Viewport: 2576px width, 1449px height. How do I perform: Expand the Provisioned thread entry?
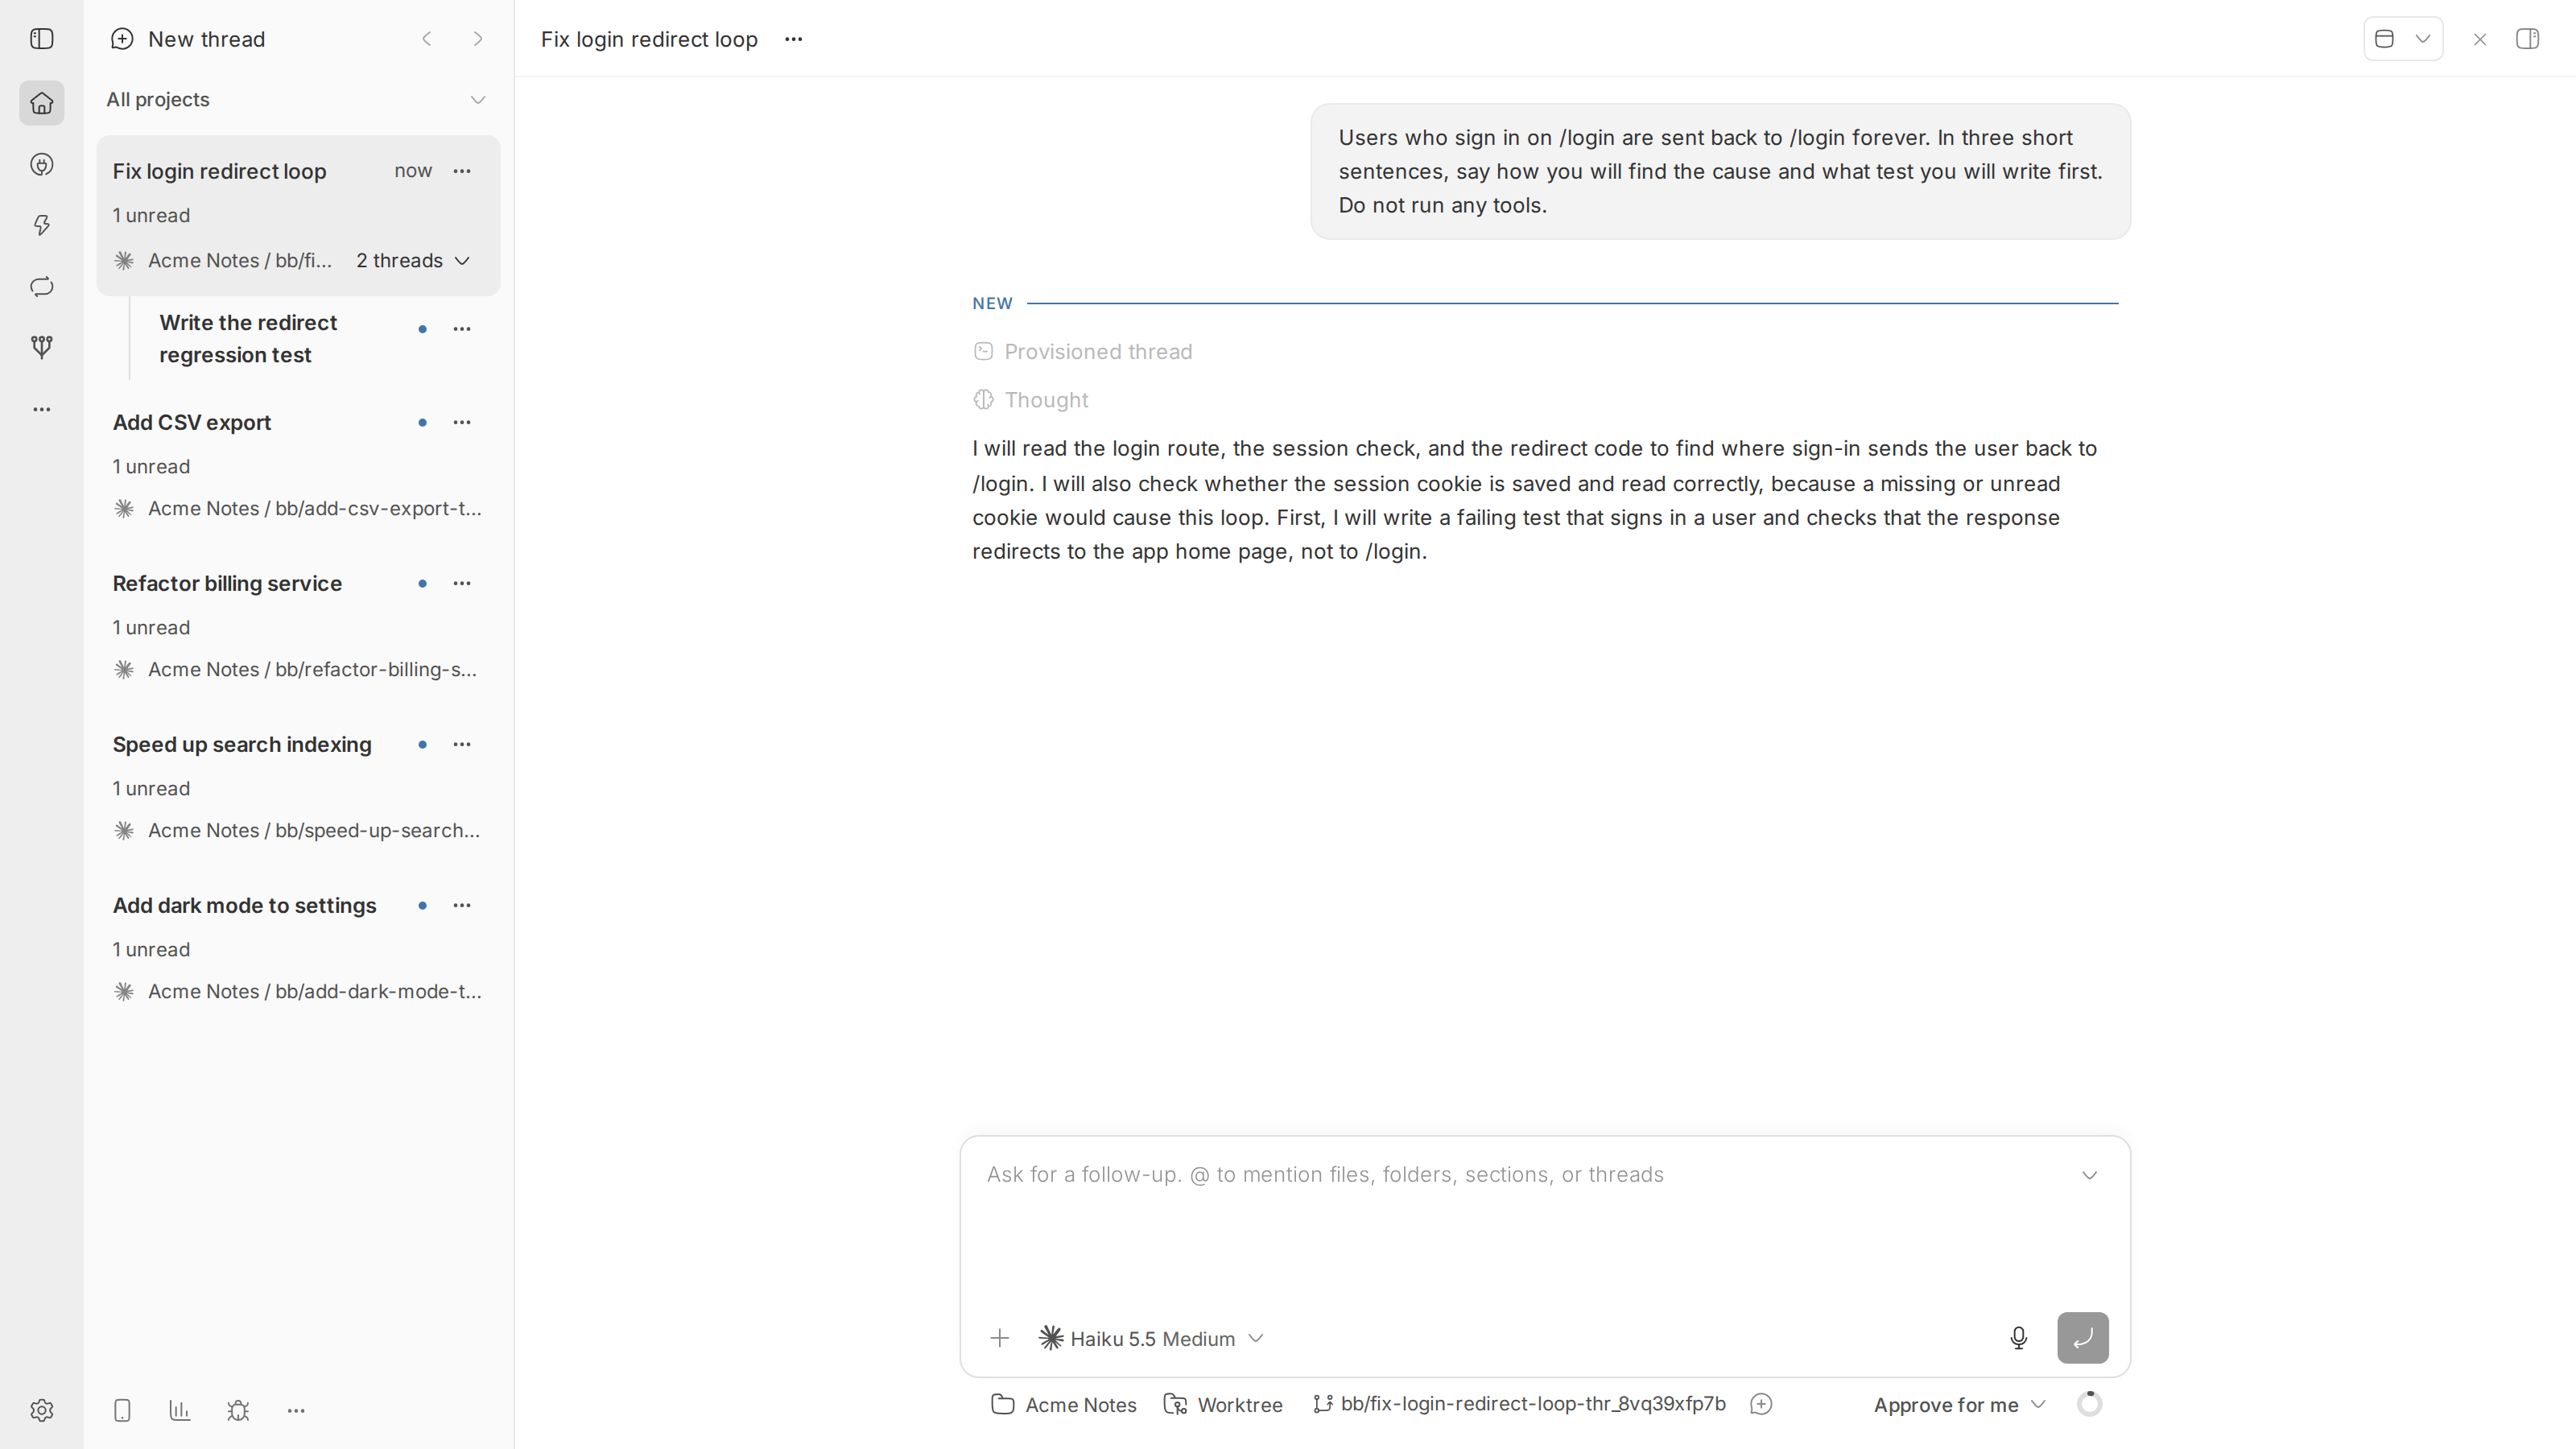click(1083, 352)
